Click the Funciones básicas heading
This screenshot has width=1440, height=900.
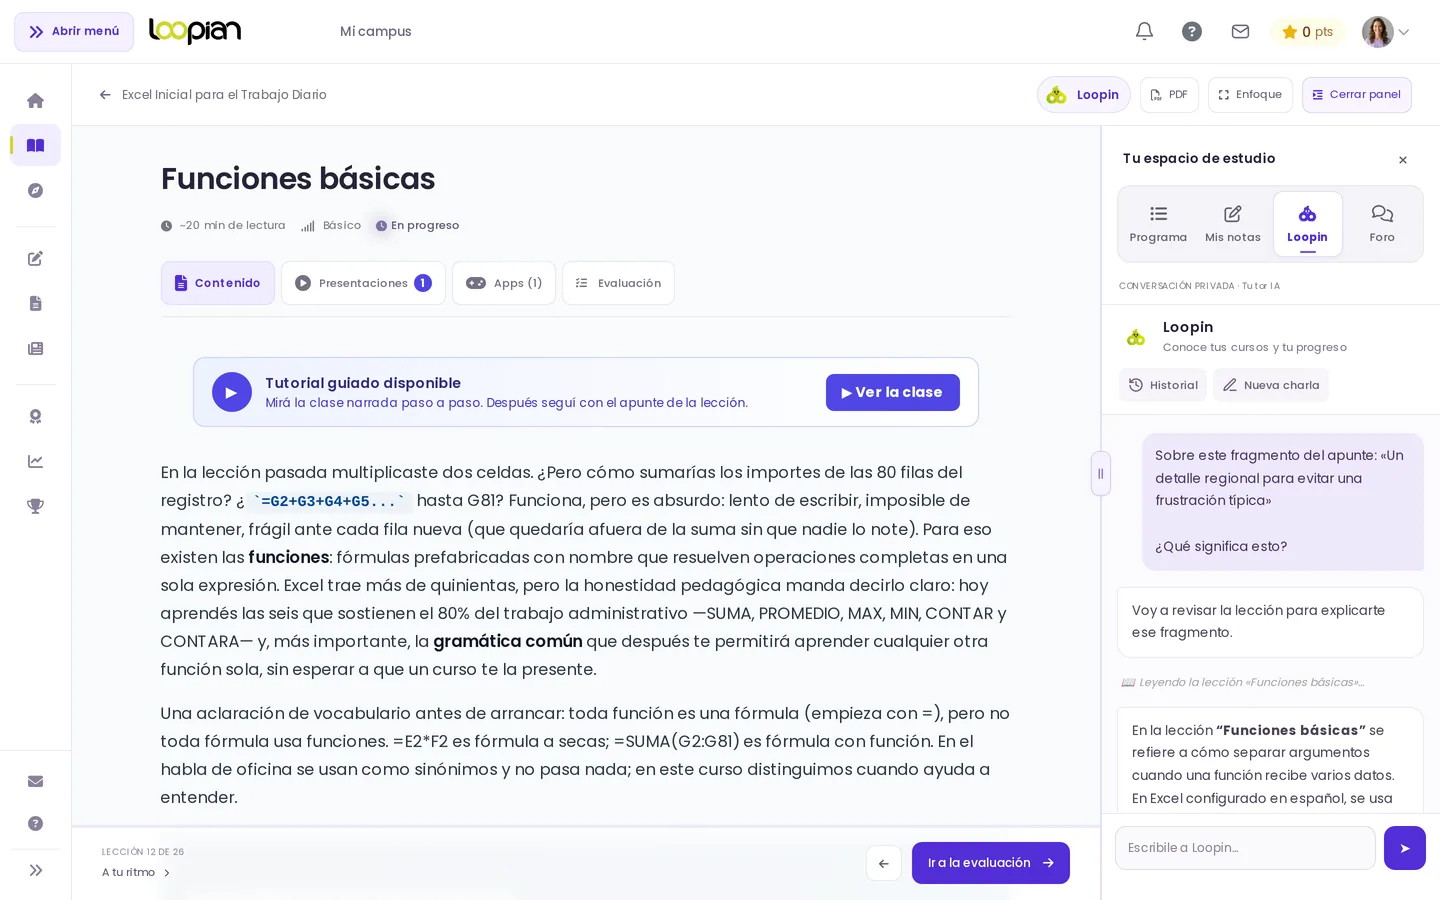pos(298,179)
